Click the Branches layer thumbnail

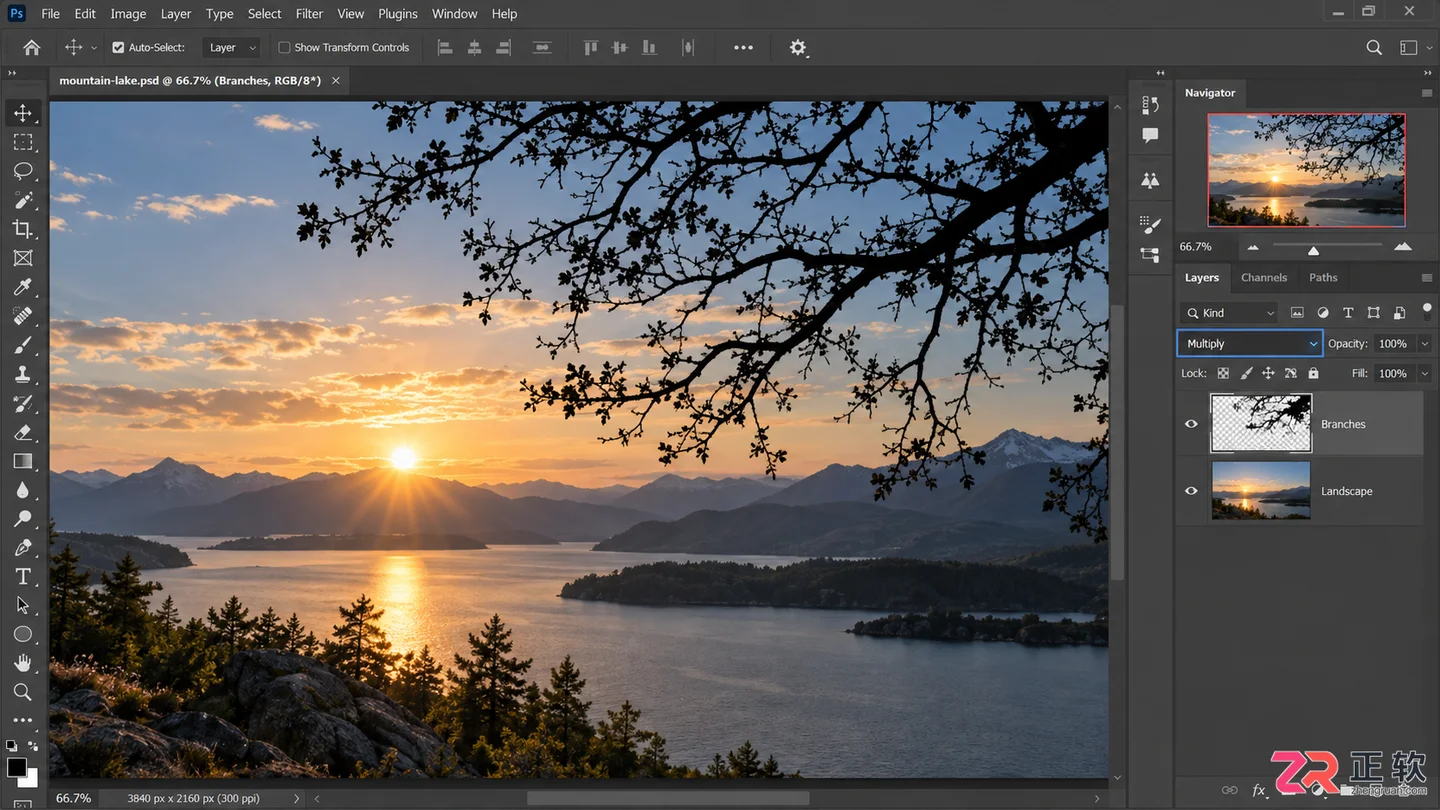click(1261, 424)
